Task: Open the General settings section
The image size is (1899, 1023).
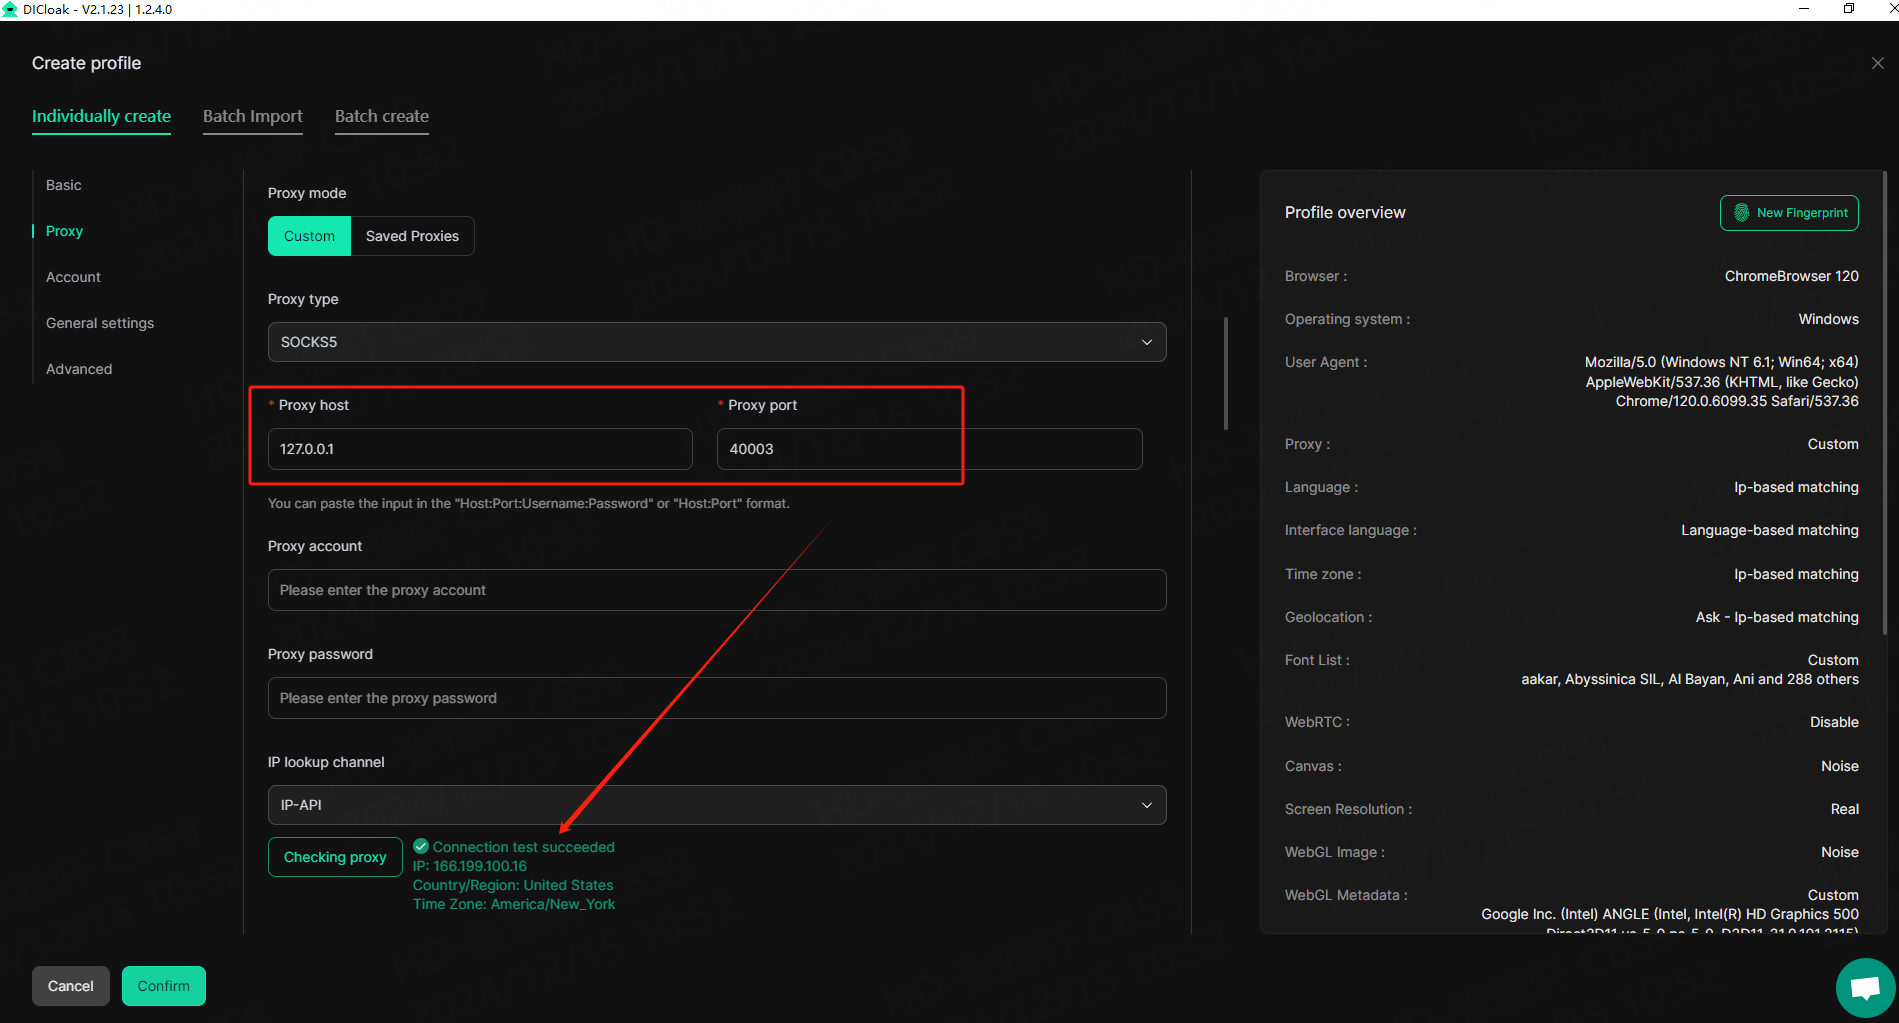Action: point(100,323)
